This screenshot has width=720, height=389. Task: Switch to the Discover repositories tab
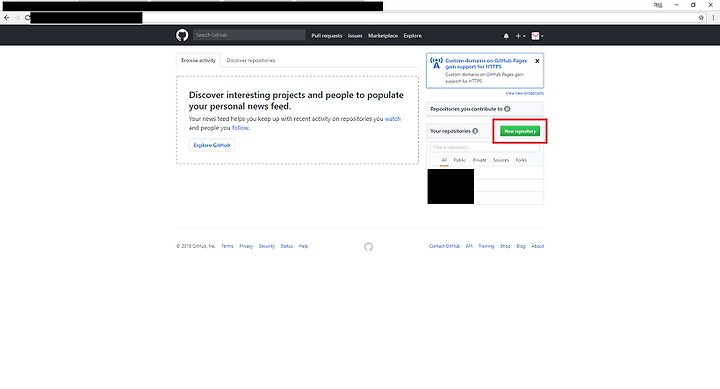[x=251, y=60]
